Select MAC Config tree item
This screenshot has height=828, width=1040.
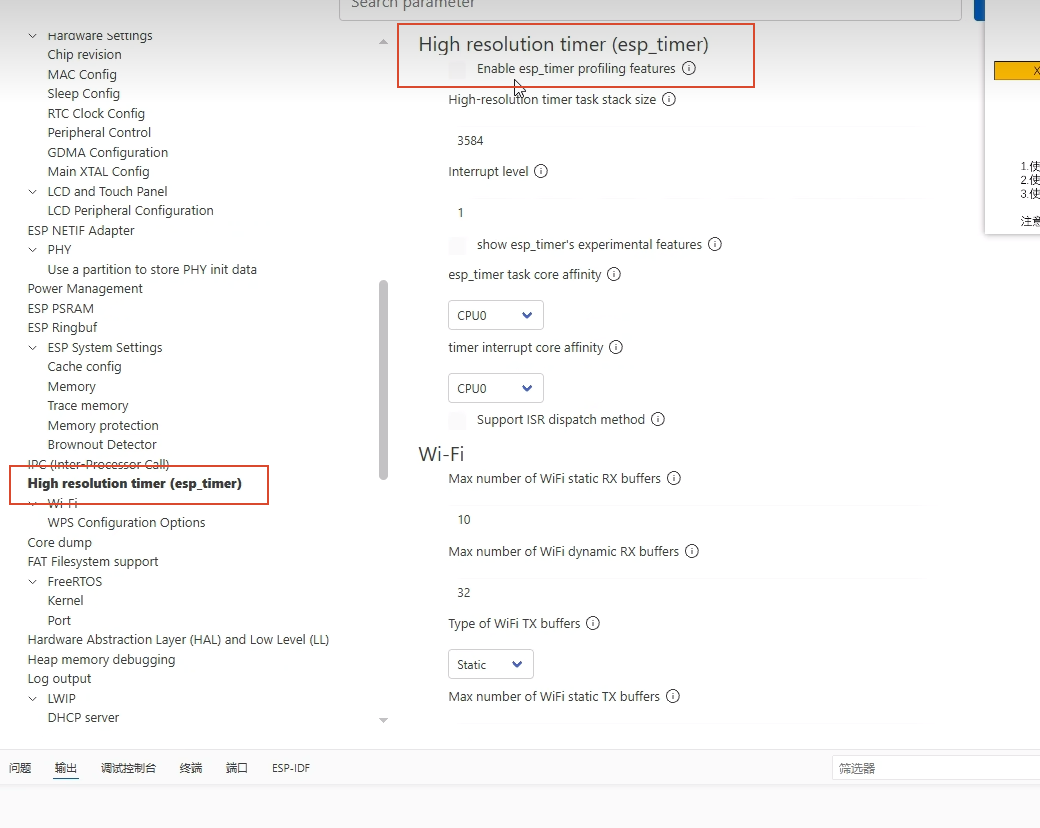click(x=82, y=75)
